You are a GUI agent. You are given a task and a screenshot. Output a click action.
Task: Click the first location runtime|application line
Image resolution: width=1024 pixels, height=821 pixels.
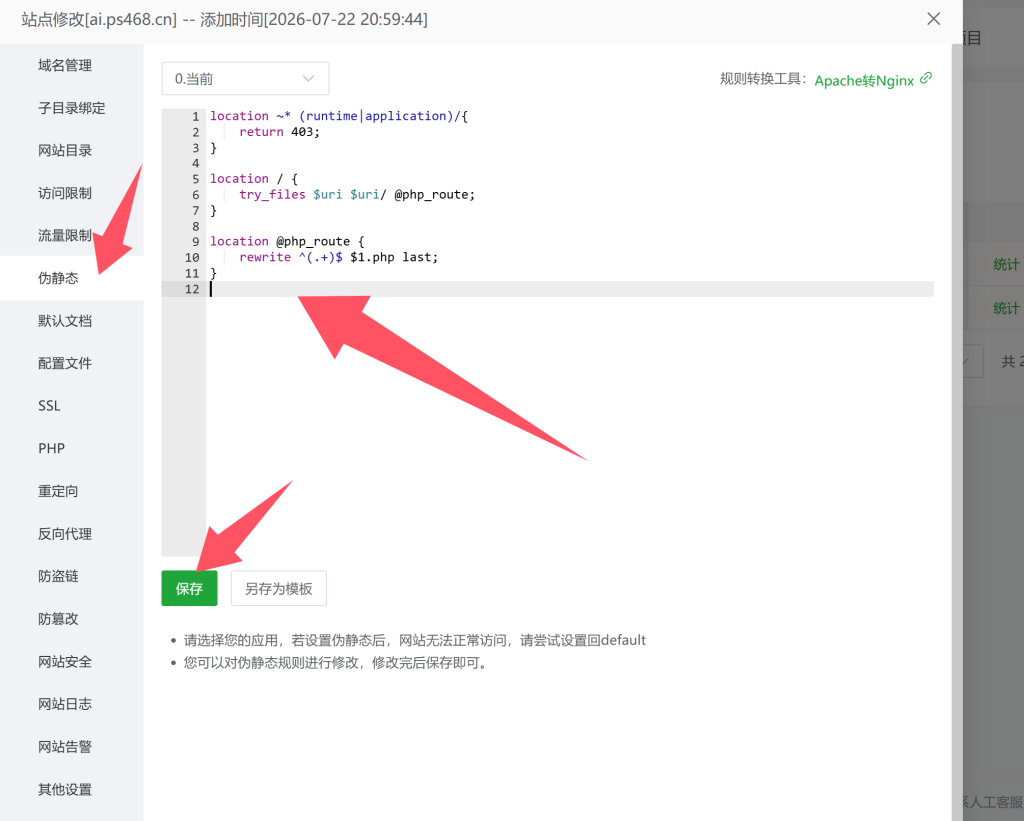click(339, 116)
